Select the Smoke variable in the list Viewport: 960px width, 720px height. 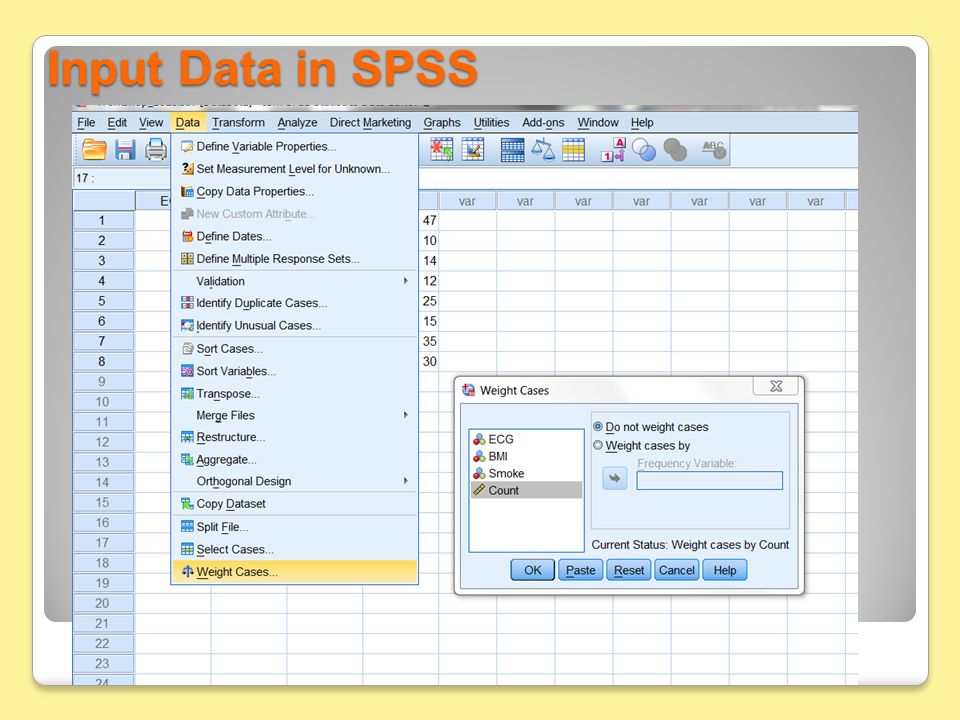coord(526,473)
